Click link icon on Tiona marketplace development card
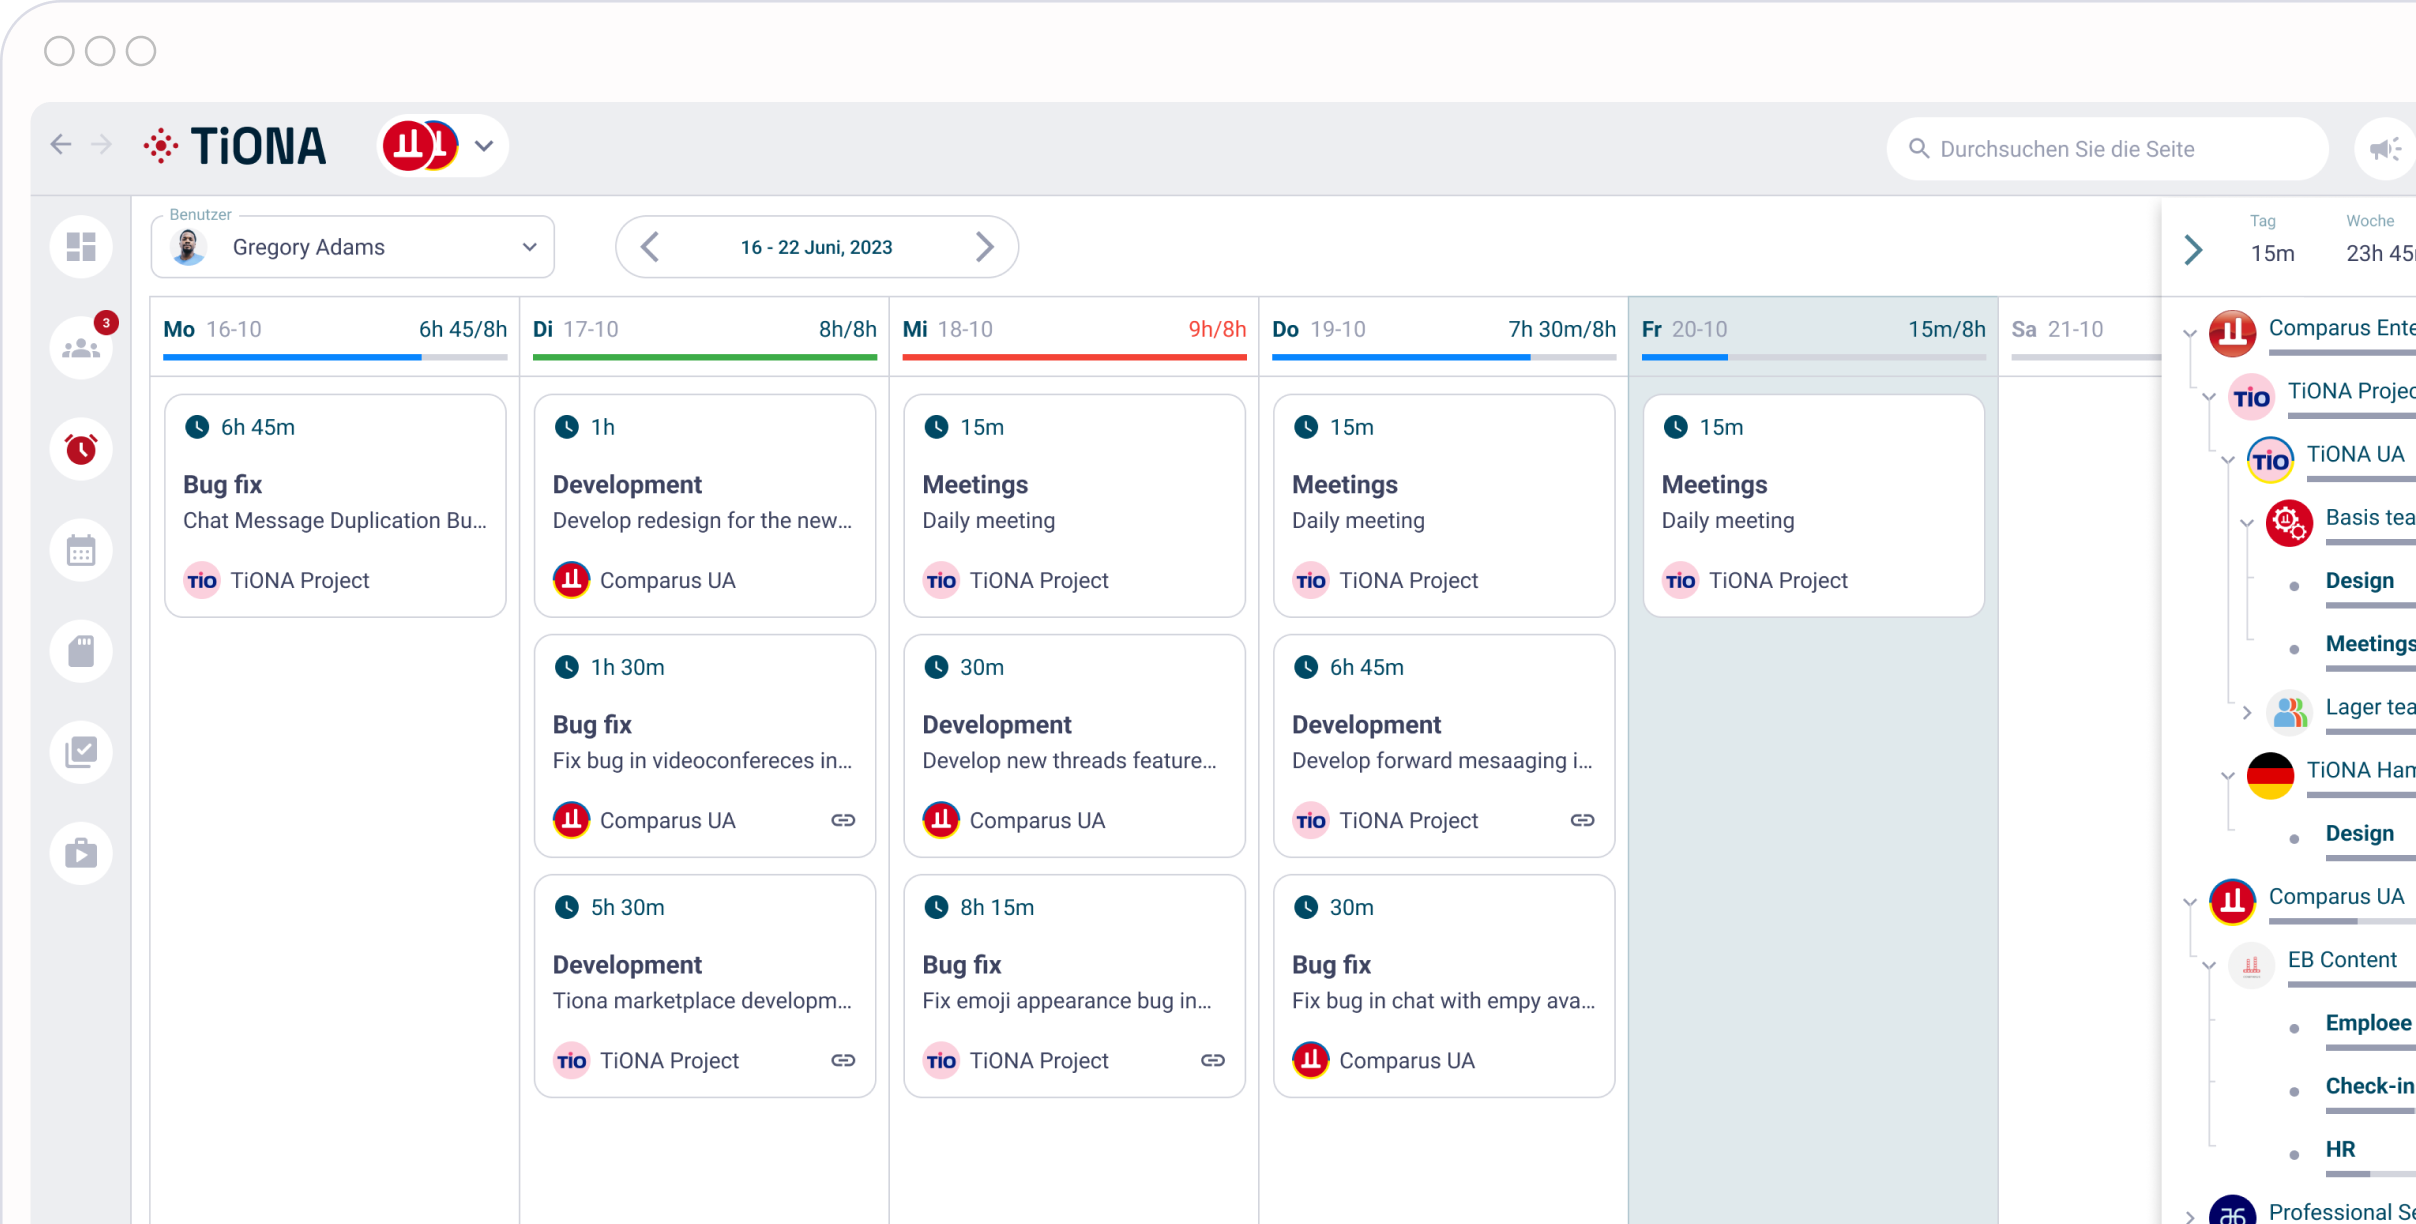This screenshot has width=2416, height=1224. [843, 1060]
